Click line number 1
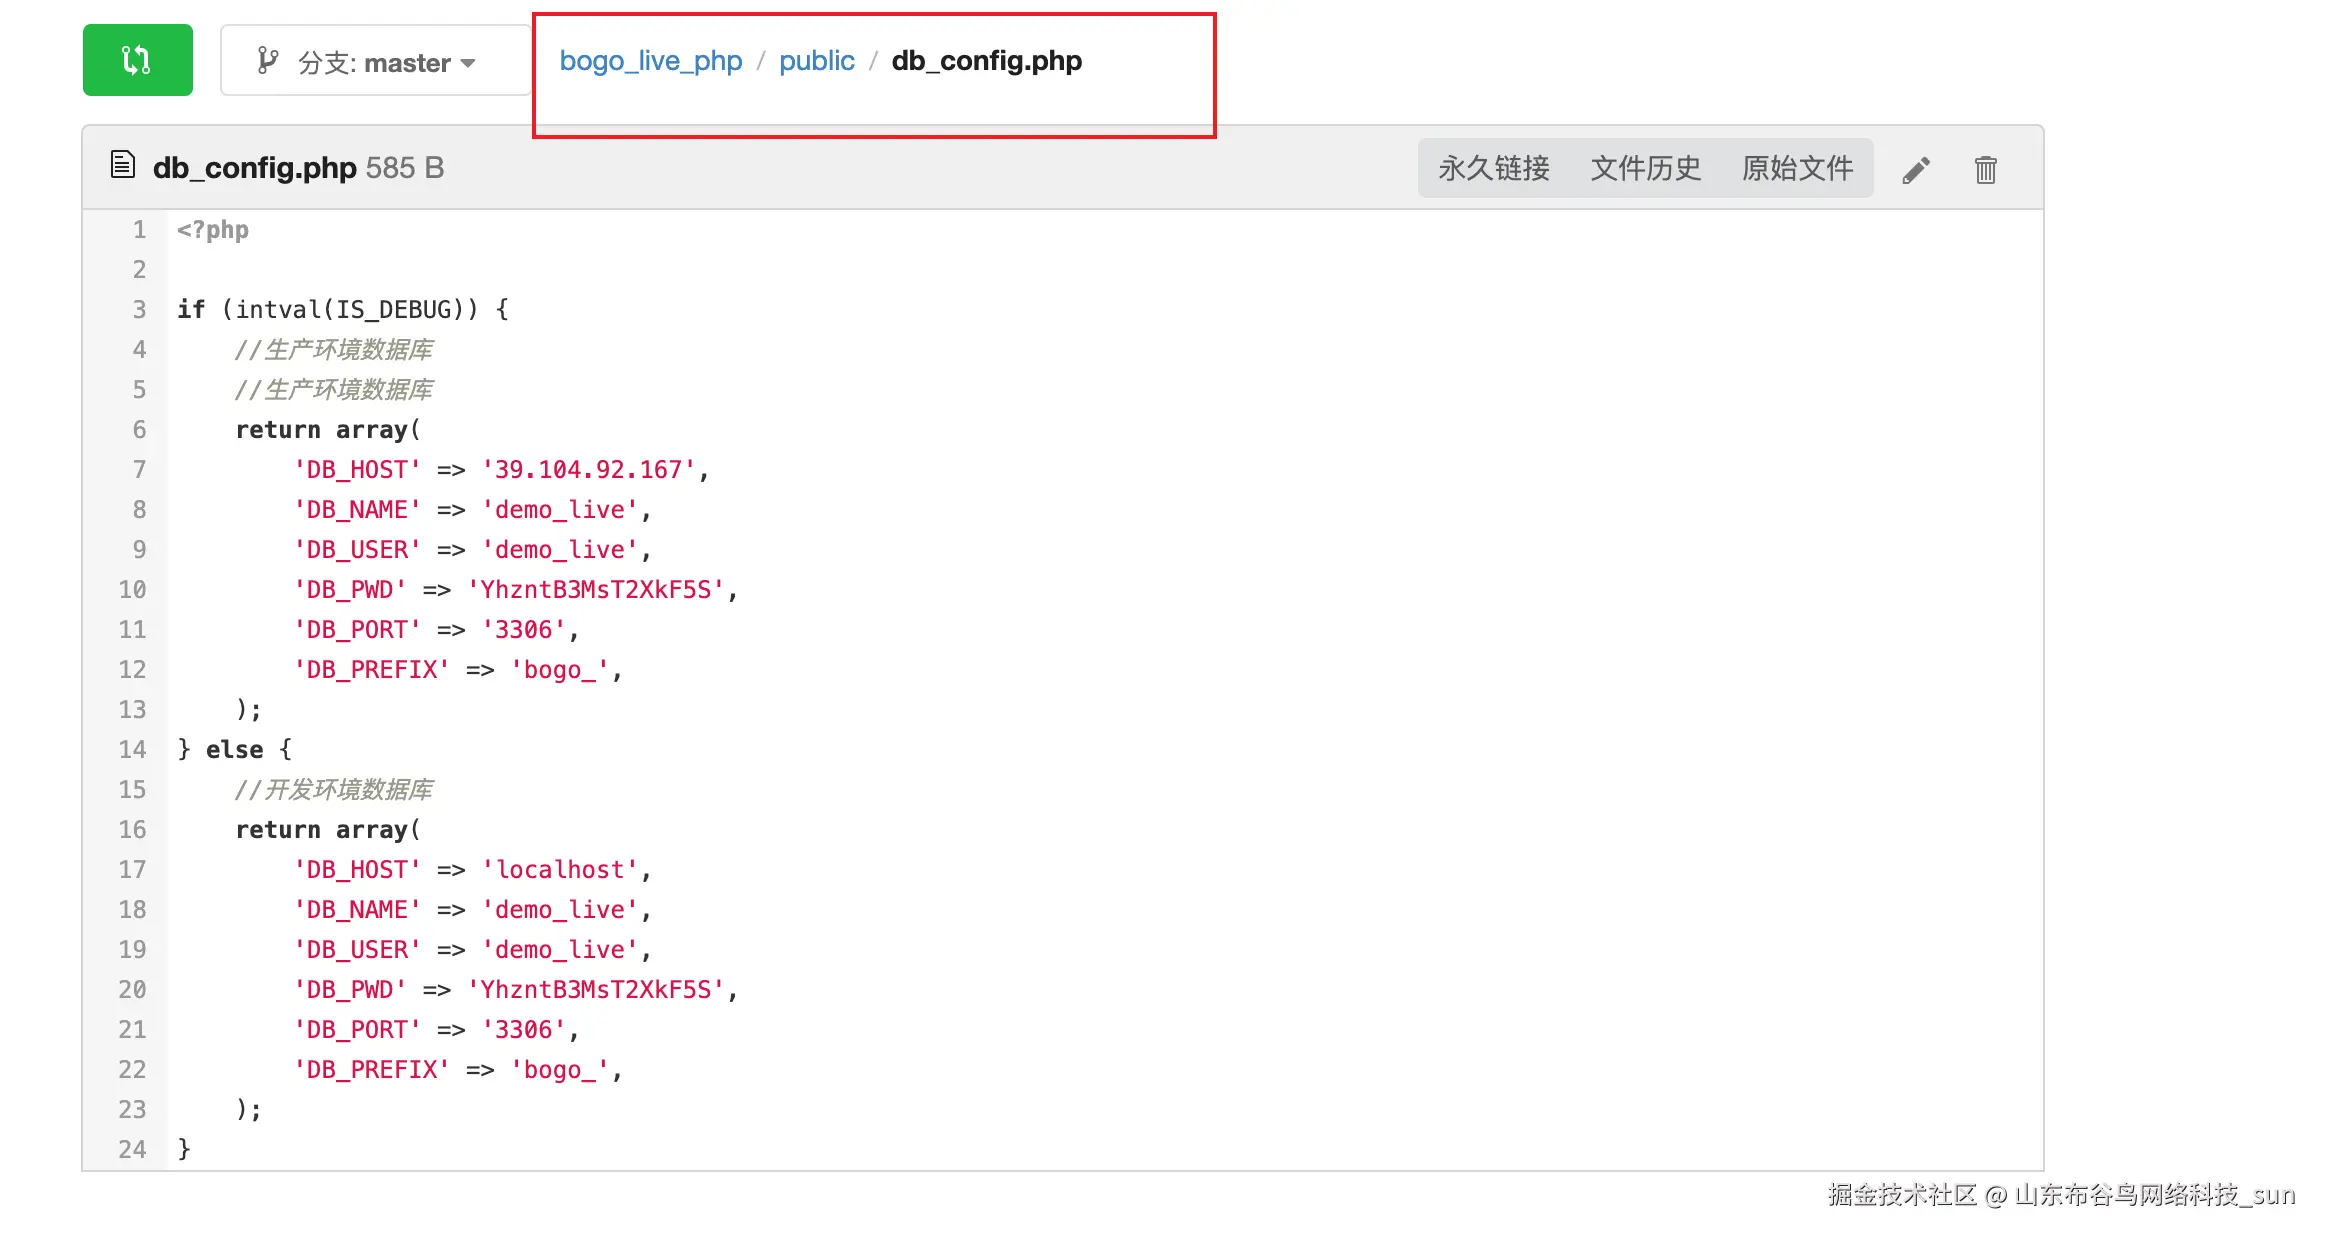This screenshot has width=2328, height=1240. 139,230
